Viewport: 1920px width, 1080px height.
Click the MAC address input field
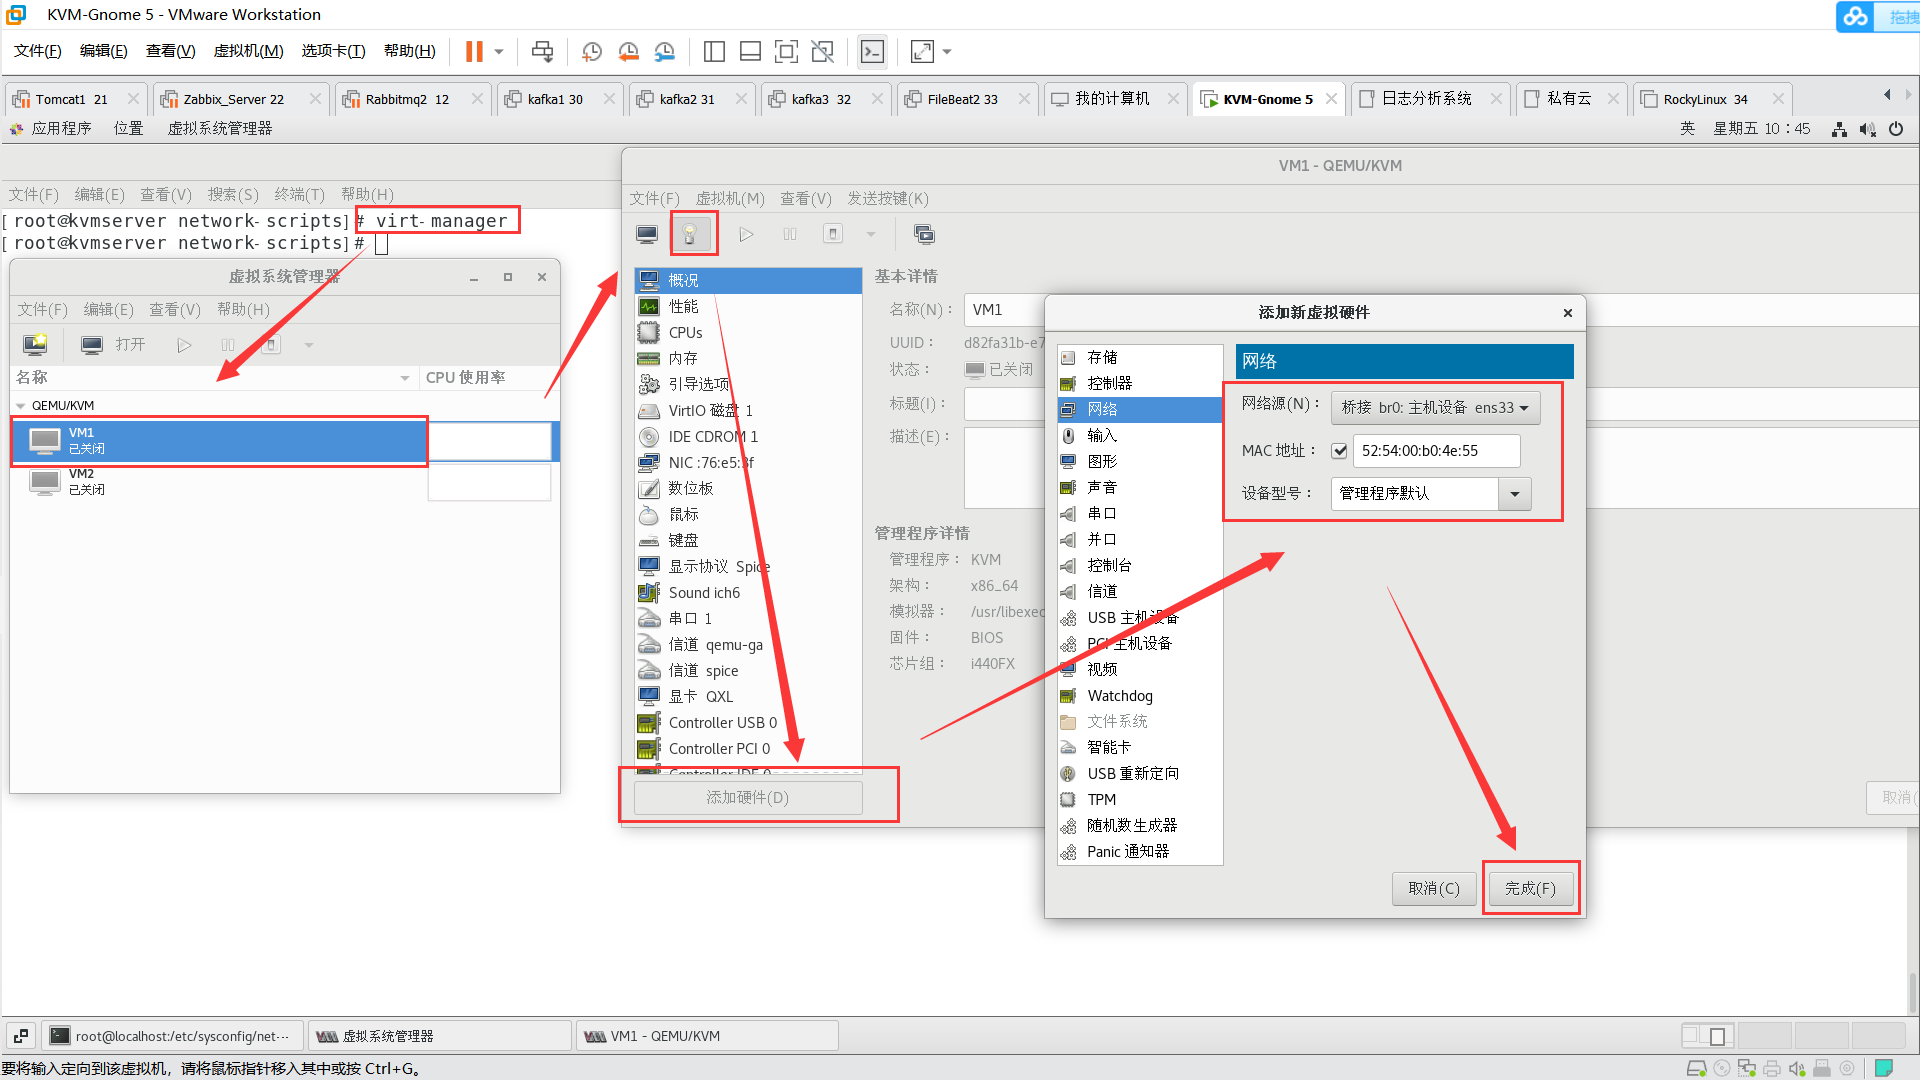tap(1435, 451)
